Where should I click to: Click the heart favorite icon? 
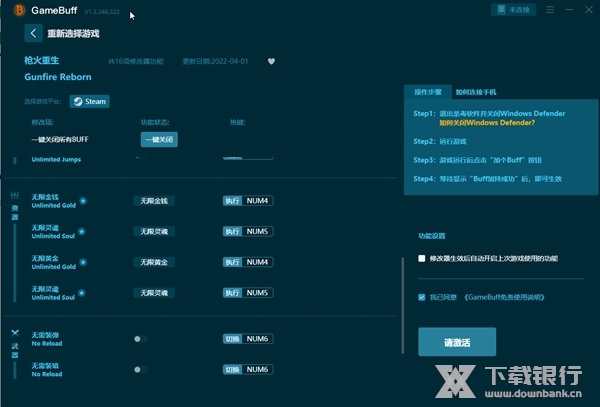pyautogui.click(x=271, y=60)
